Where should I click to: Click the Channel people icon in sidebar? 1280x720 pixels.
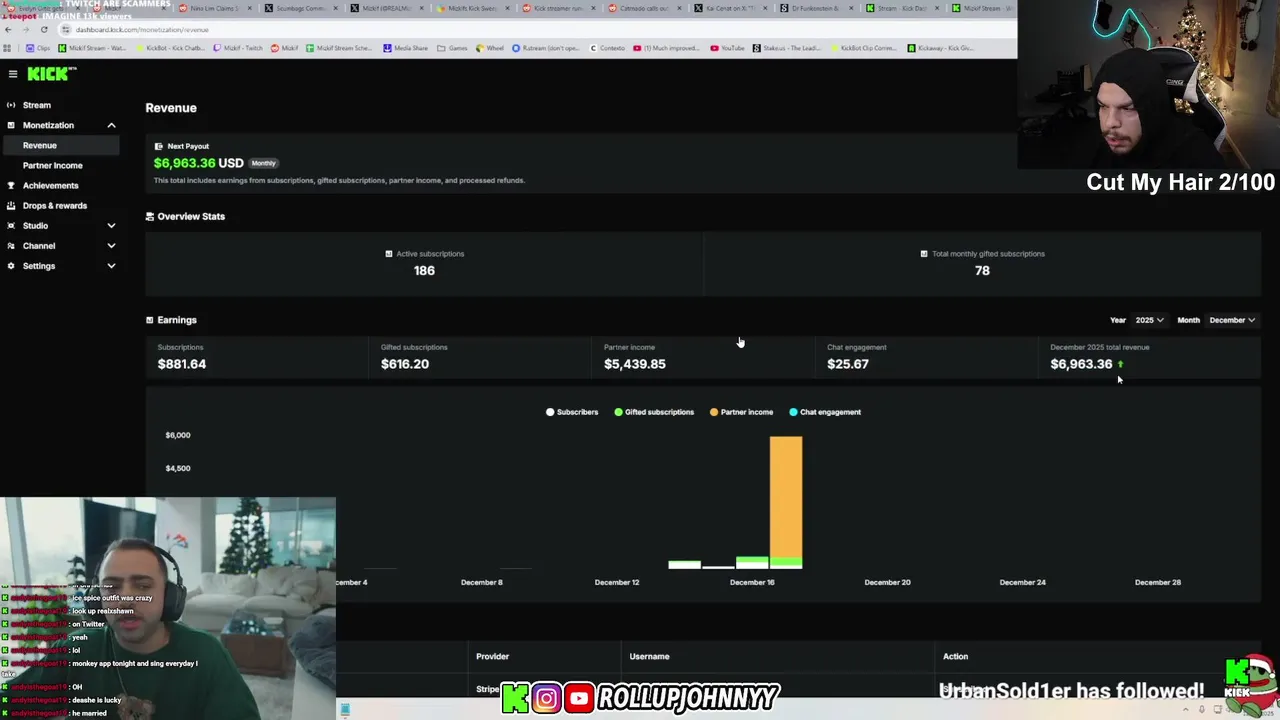pos(11,245)
